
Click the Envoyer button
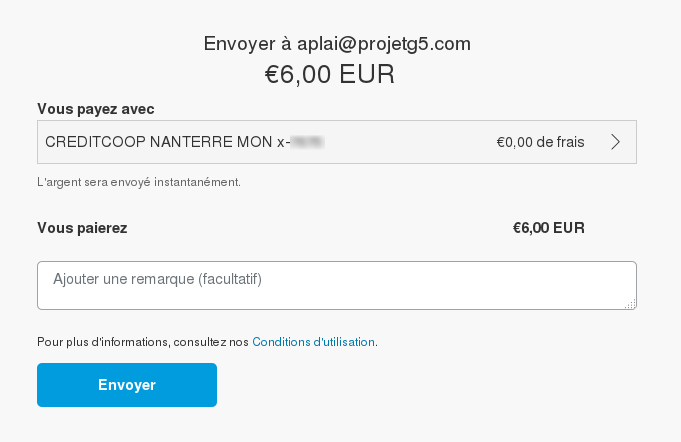tap(127, 385)
